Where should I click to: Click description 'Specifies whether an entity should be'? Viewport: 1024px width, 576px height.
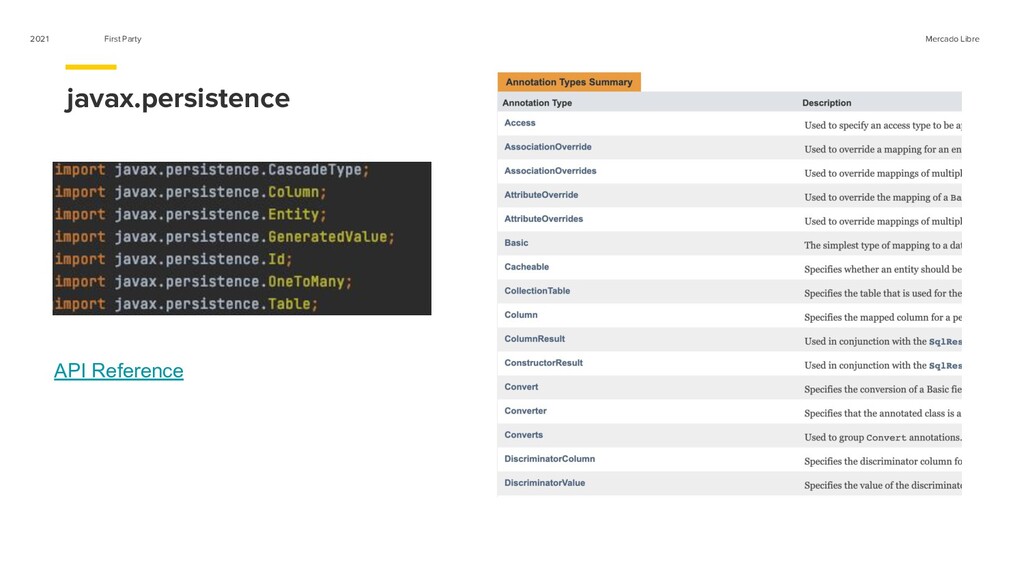point(882,269)
